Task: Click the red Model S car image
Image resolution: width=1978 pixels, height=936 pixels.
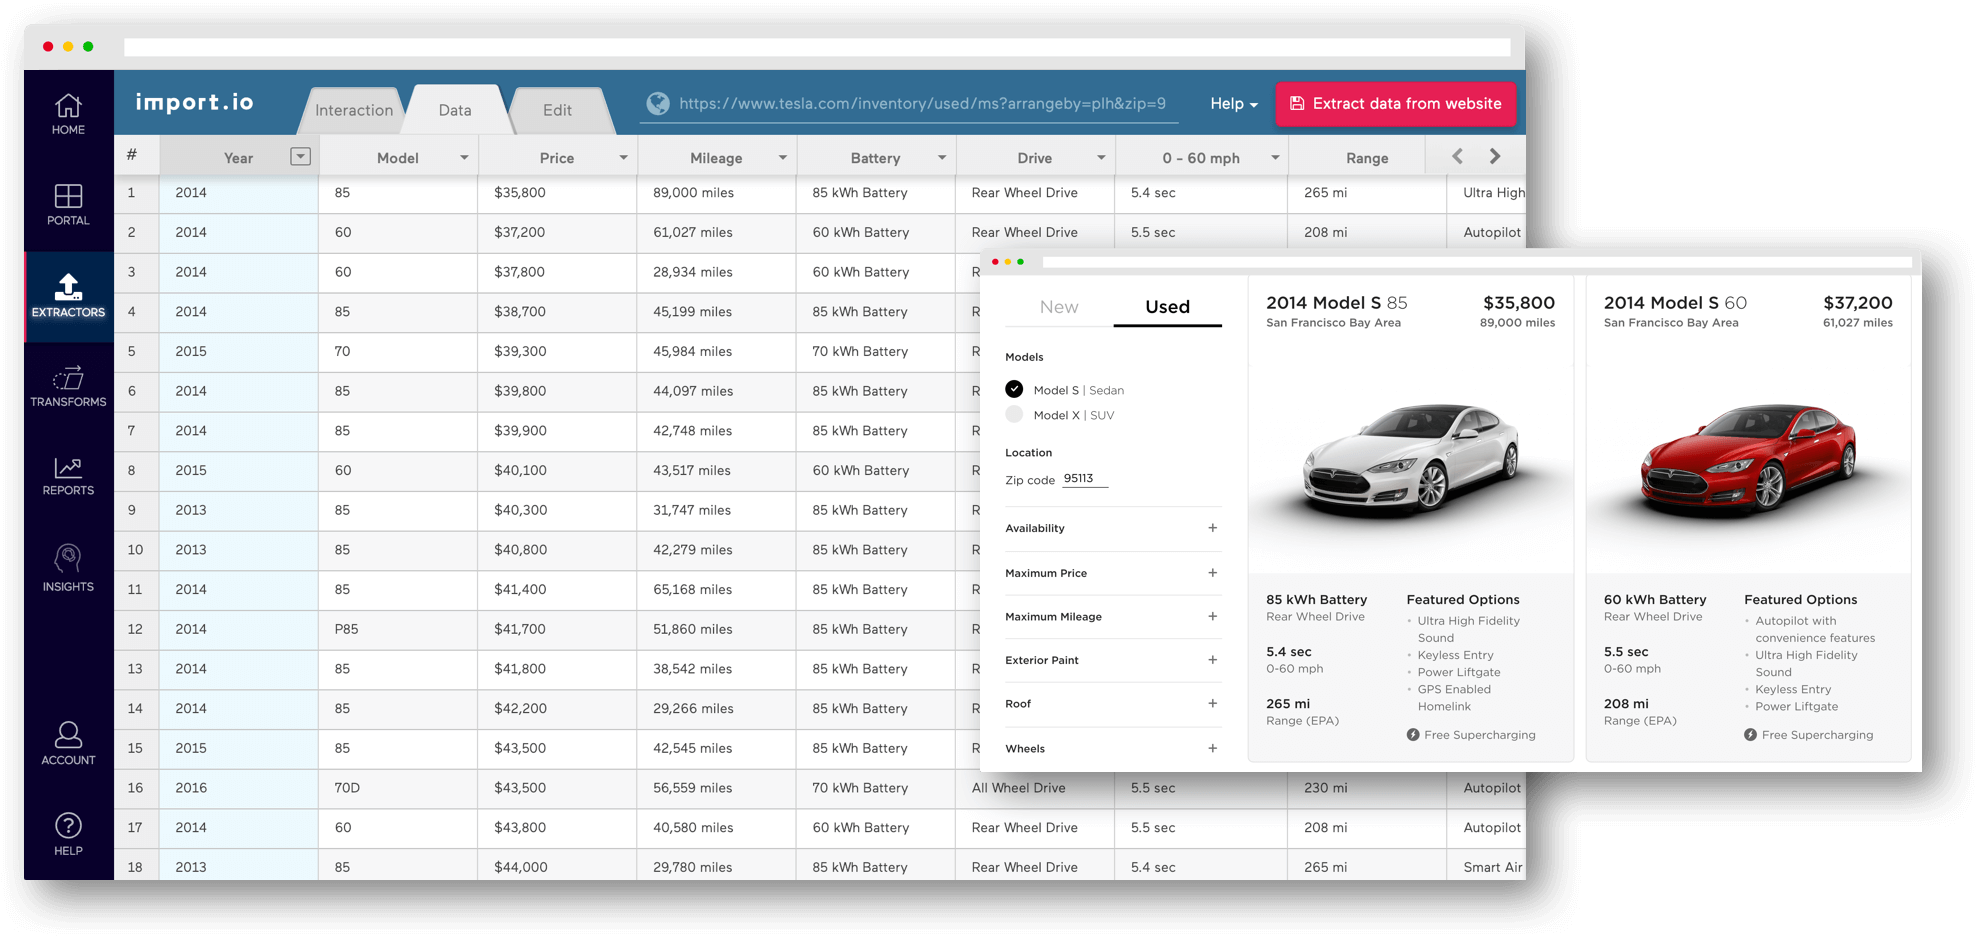Action: [x=1747, y=460]
